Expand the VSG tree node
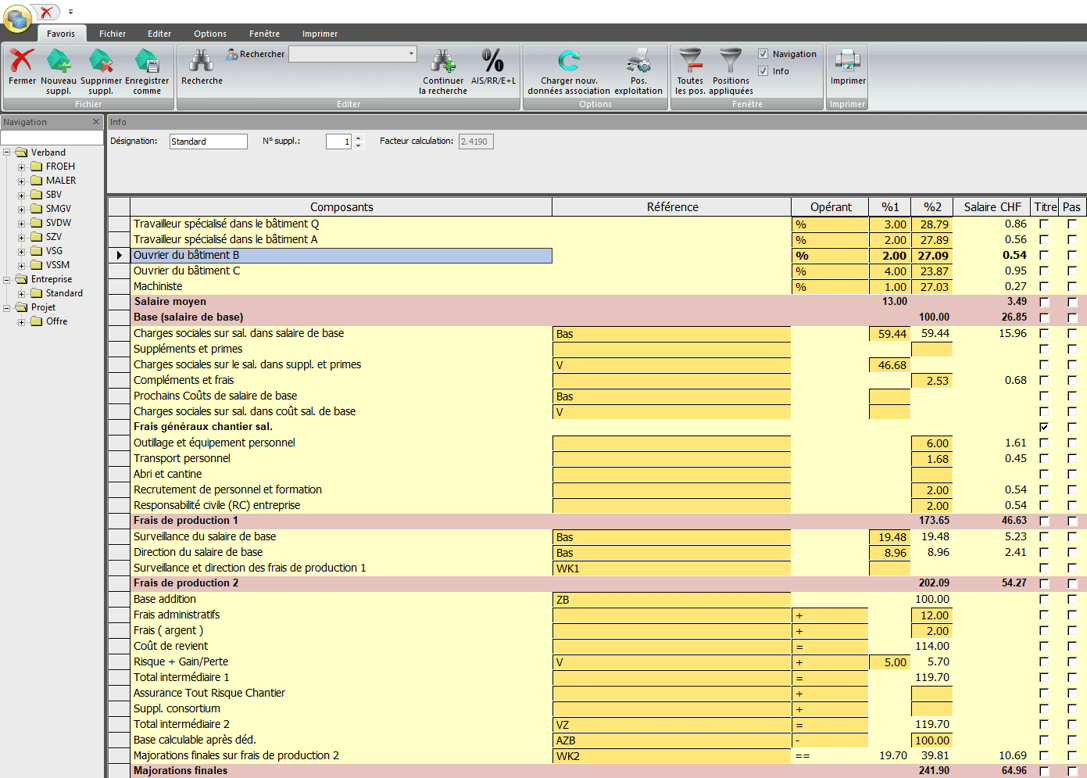 coord(21,251)
